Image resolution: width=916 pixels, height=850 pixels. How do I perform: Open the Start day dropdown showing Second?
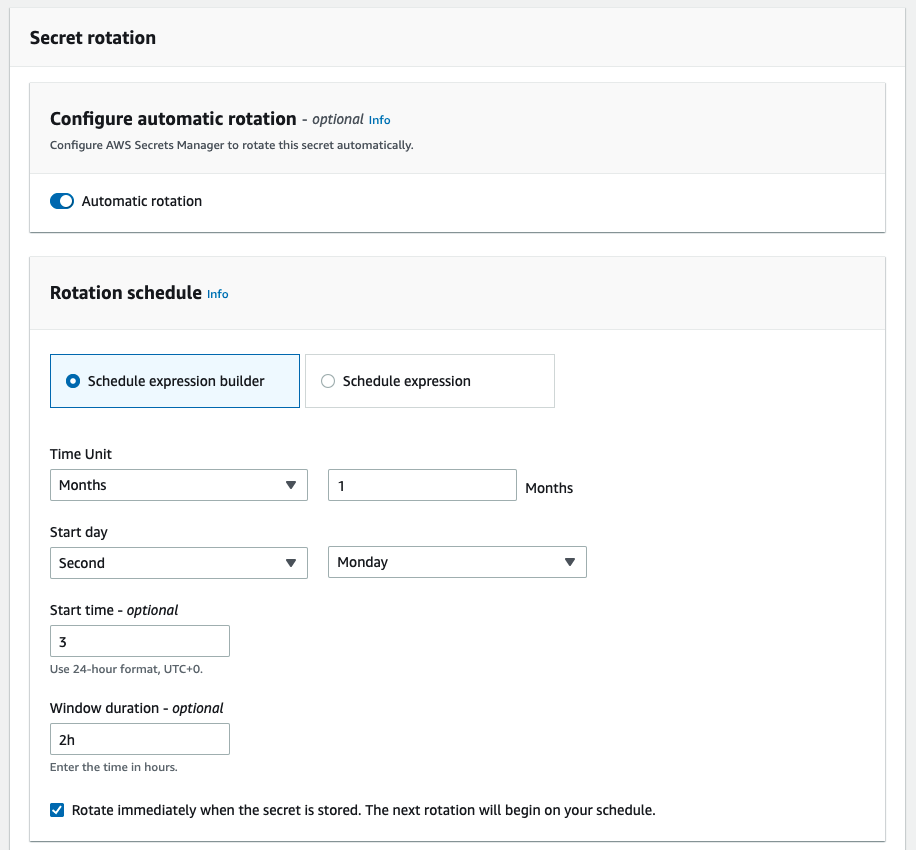(178, 562)
